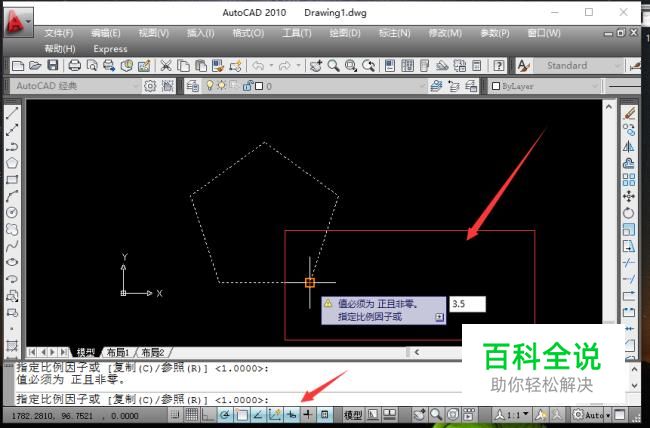Click the scale factor input showing 3.5
Image resolution: width=650 pixels, height=428 pixels.
pyautogui.click(x=467, y=304)
